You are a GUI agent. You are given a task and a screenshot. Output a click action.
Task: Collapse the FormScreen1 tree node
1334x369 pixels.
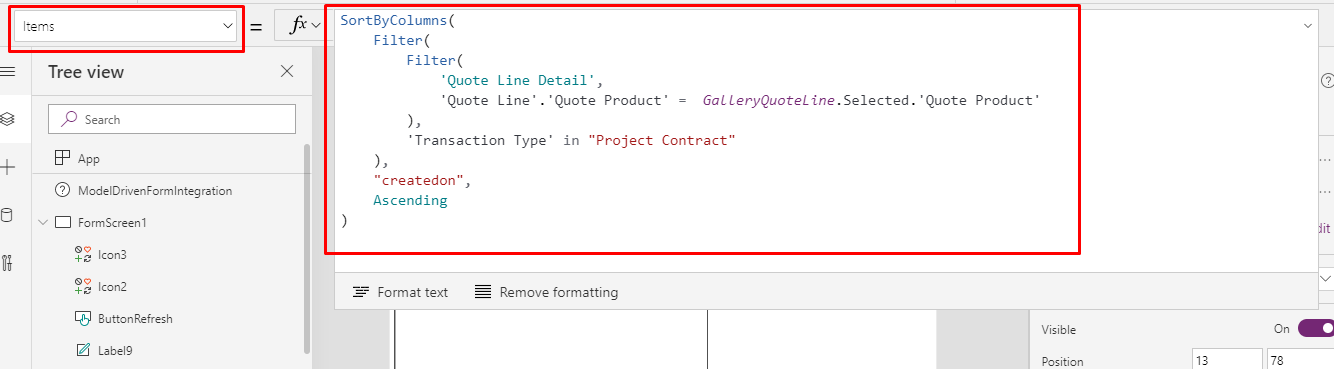click(x=43, y=222)
